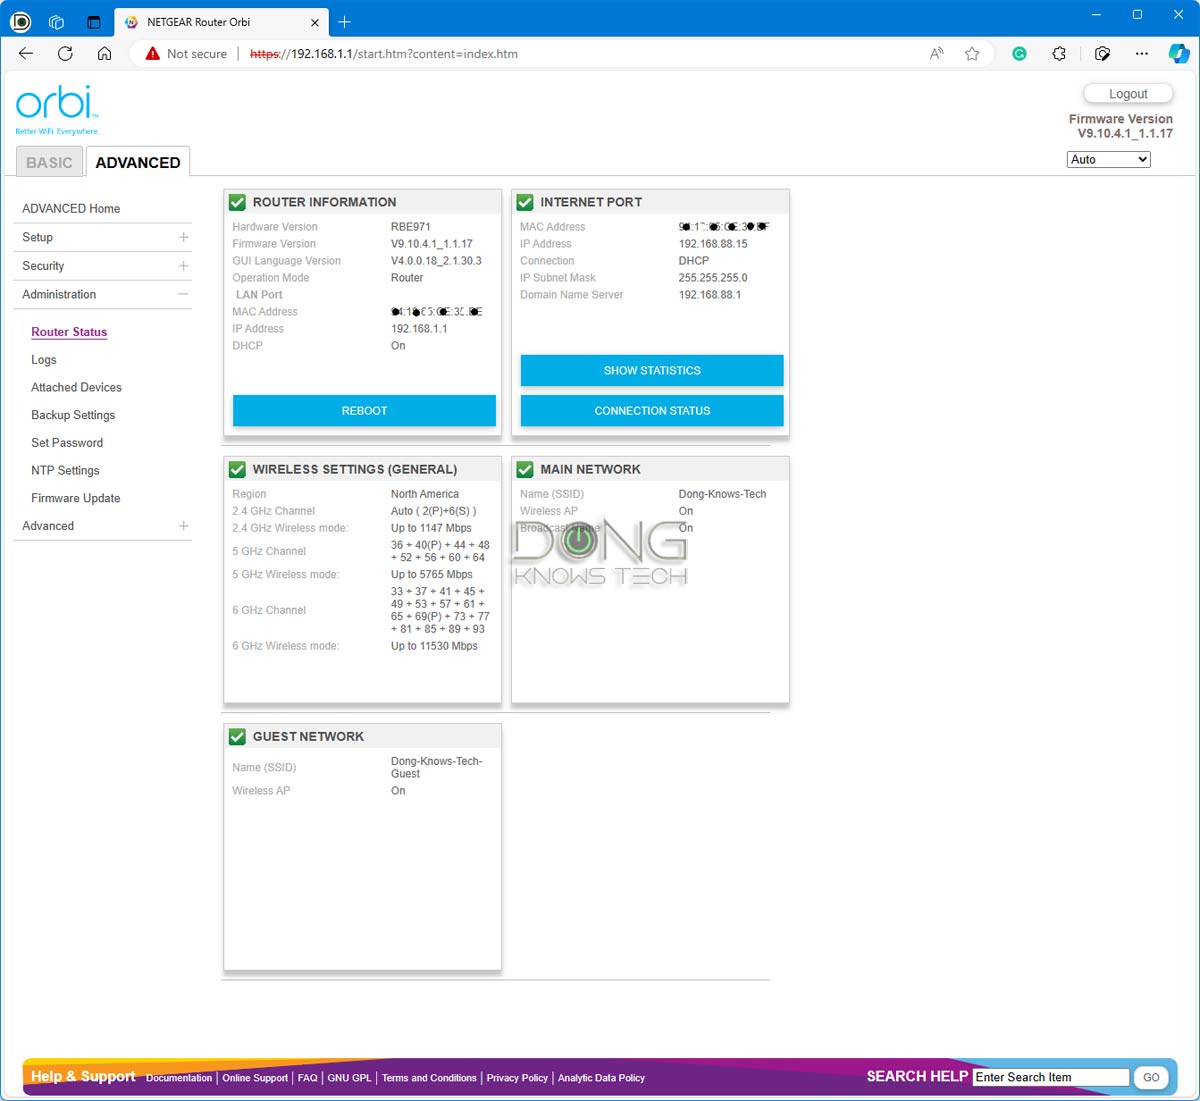
Task: Click the Wireless Settings green check icon
Action: coord(237,469)
